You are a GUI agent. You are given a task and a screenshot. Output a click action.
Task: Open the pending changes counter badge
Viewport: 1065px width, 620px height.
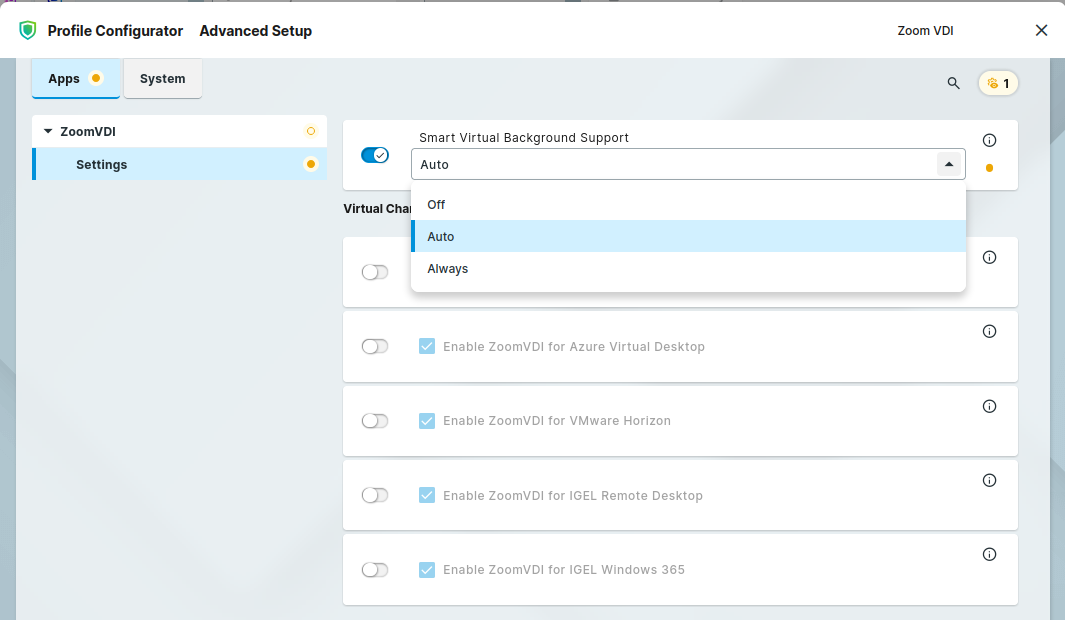coord(998,83)
